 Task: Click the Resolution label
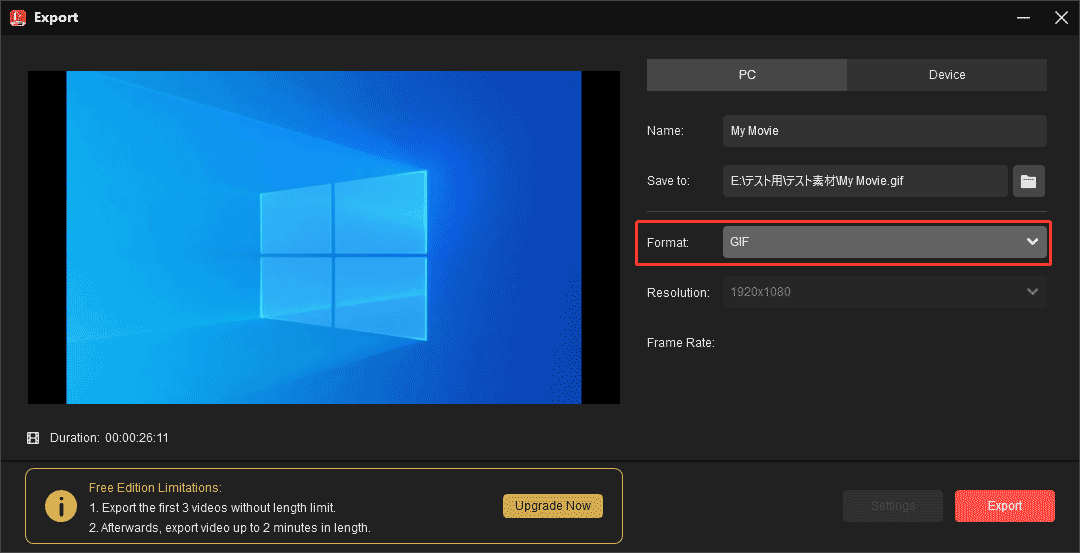click(x=678, y=293)
